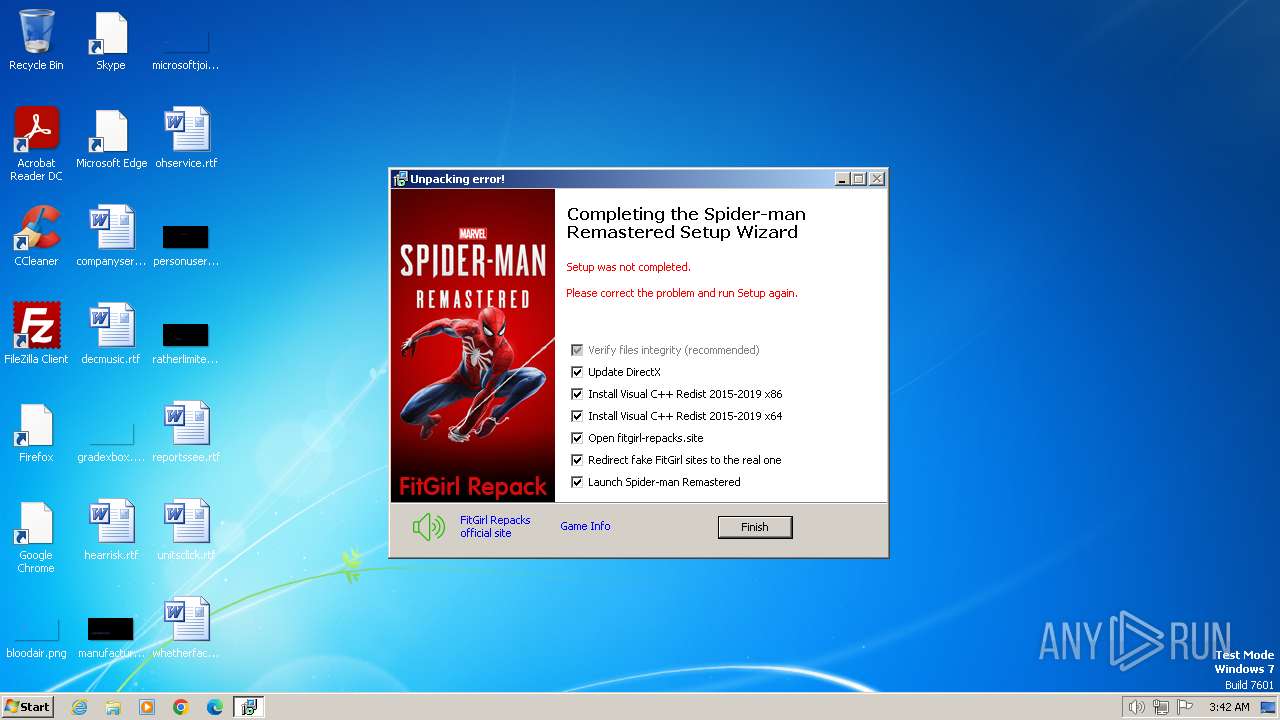
Task: Open Edge from the taskbar
Action: click(x=215, y=707)
